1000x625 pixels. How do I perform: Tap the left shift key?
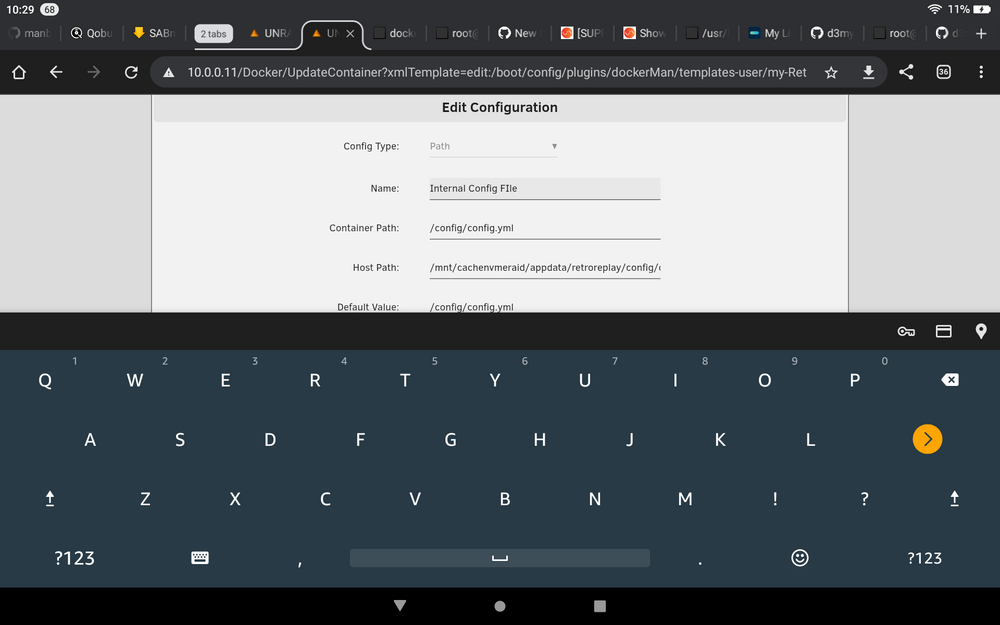click(50, 499)
